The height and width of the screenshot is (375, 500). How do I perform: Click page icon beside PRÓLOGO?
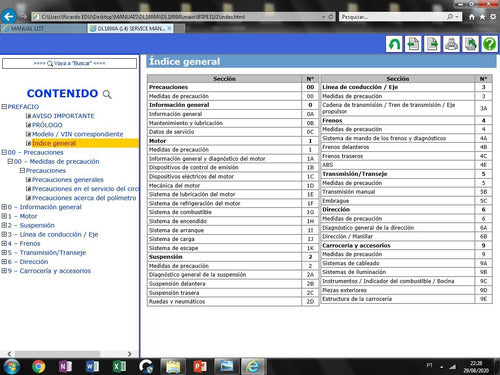click(29, 125)
